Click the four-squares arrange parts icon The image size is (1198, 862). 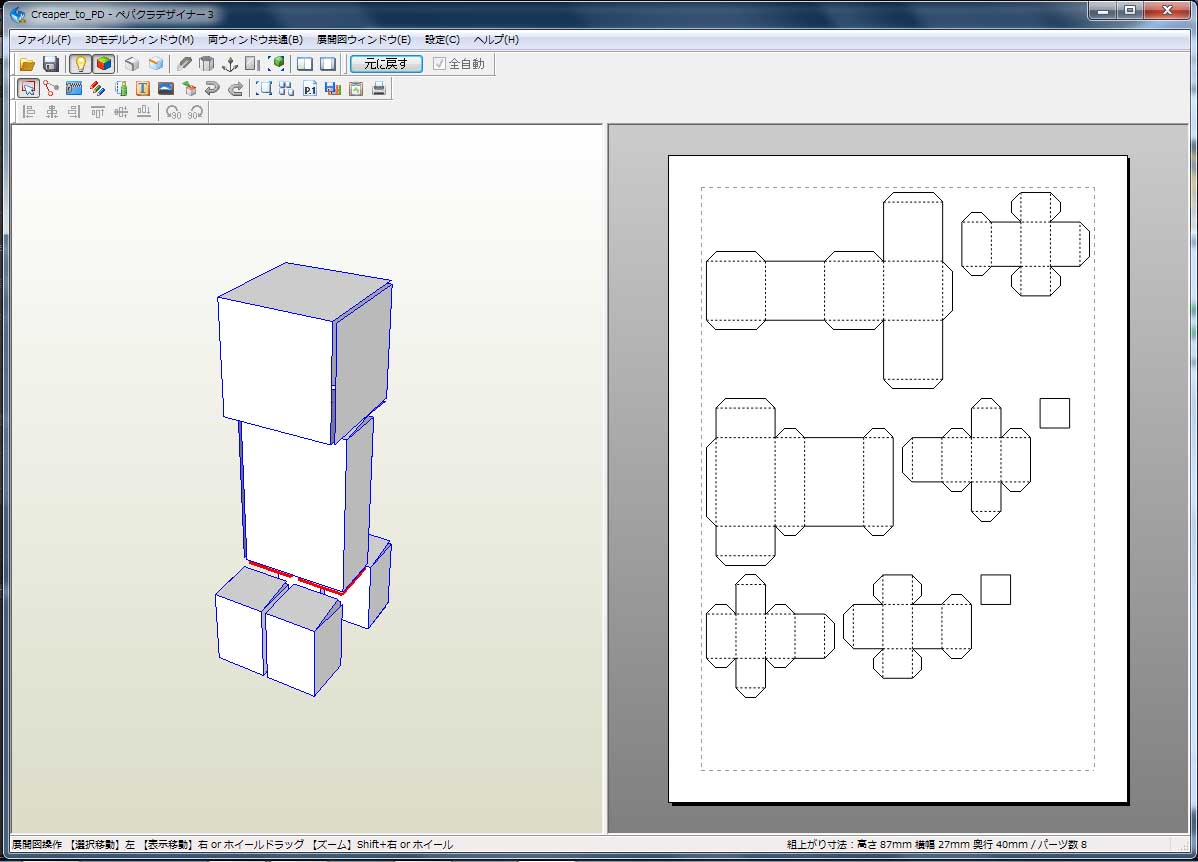[x=287, y=89]
